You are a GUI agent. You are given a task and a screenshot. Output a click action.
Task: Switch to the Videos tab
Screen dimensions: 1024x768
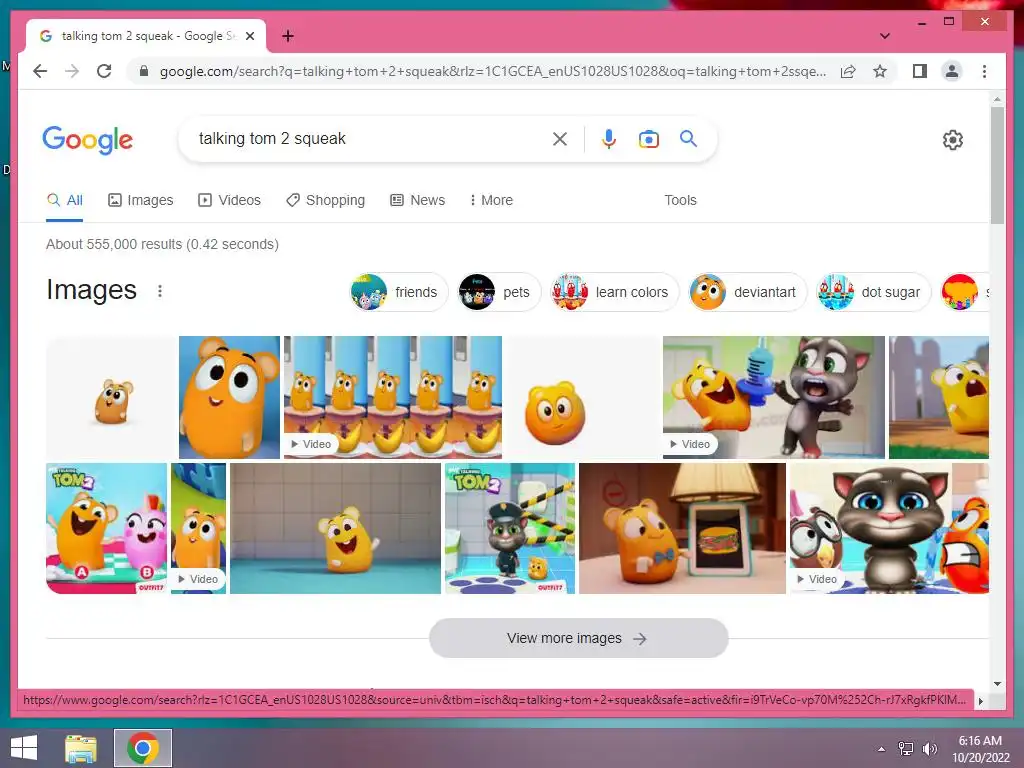[229, 200]
